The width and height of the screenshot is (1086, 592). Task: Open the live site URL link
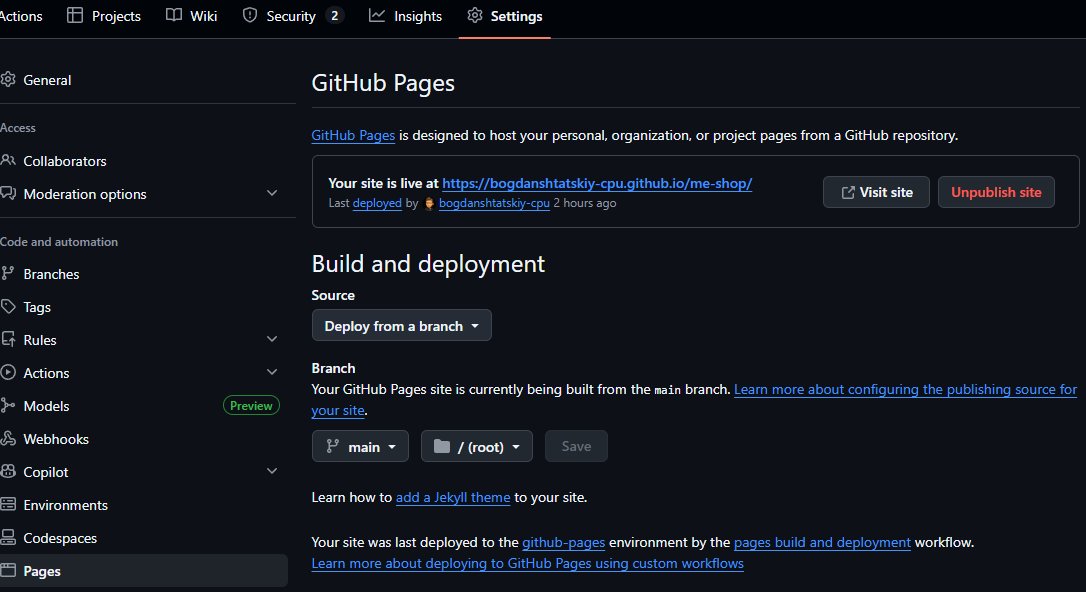pos(597,183)
